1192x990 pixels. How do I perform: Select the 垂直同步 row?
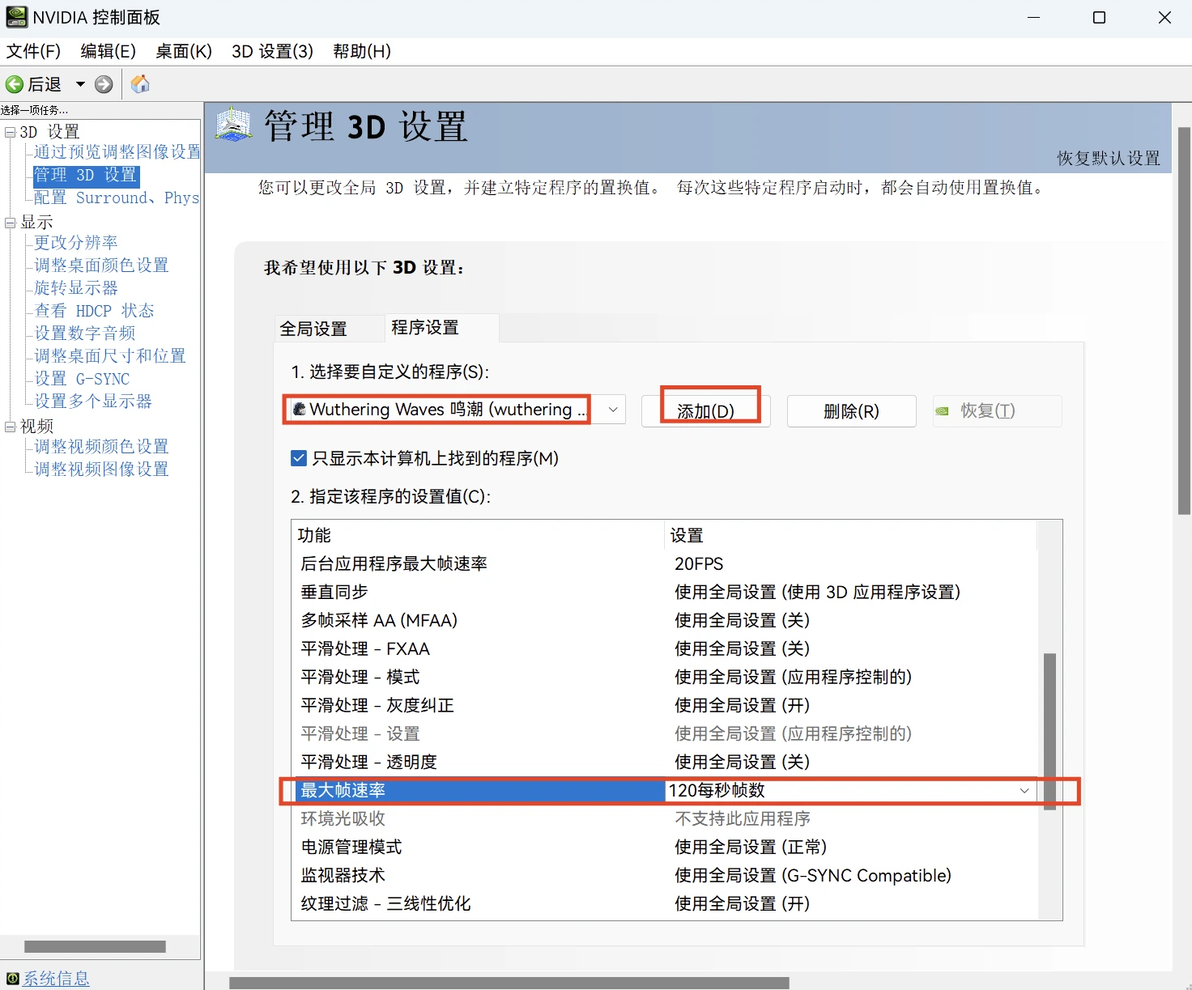pyautogui.click(x=663, y=592)
